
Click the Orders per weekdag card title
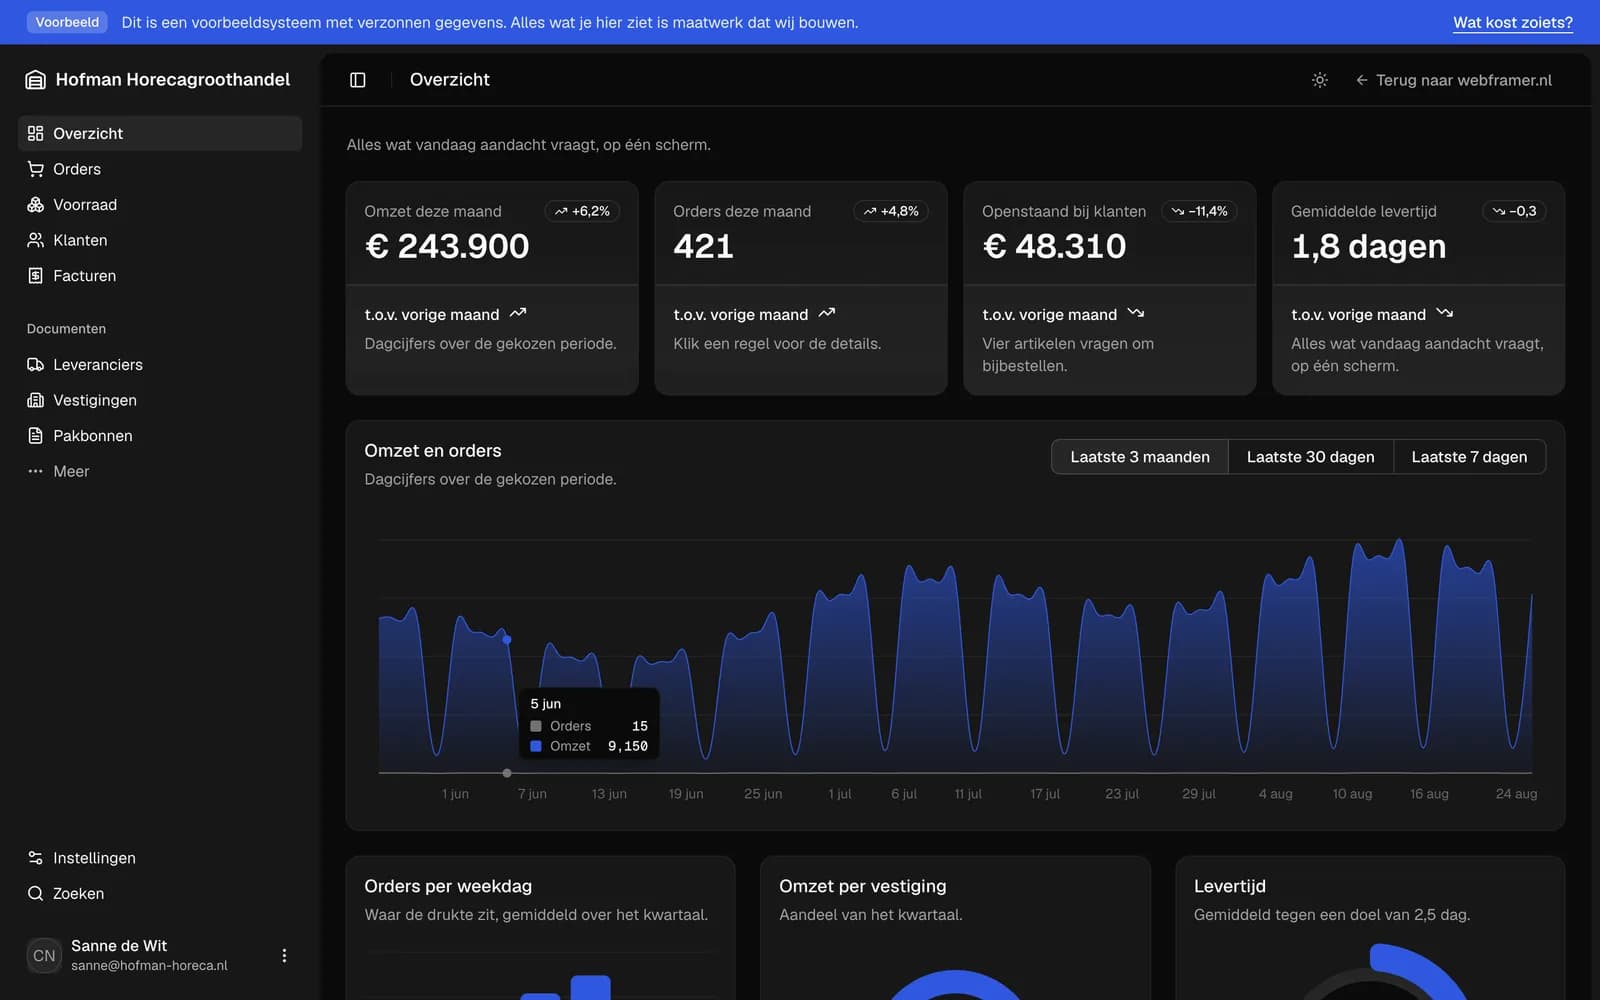(x=448, y=886)
